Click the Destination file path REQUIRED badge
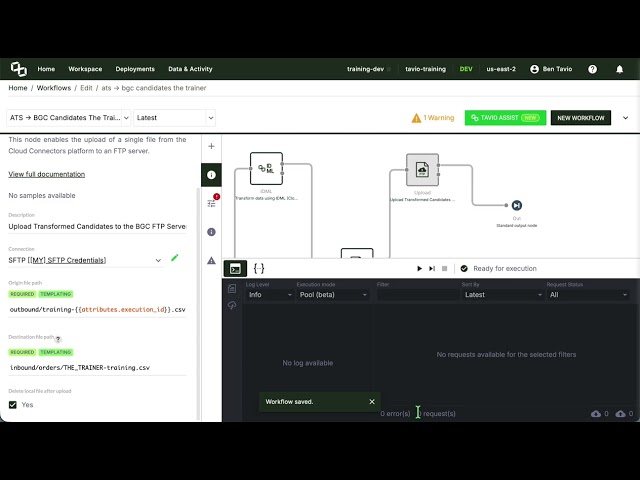This screenshot has width=640, height=480. click(x=22, y=352)
